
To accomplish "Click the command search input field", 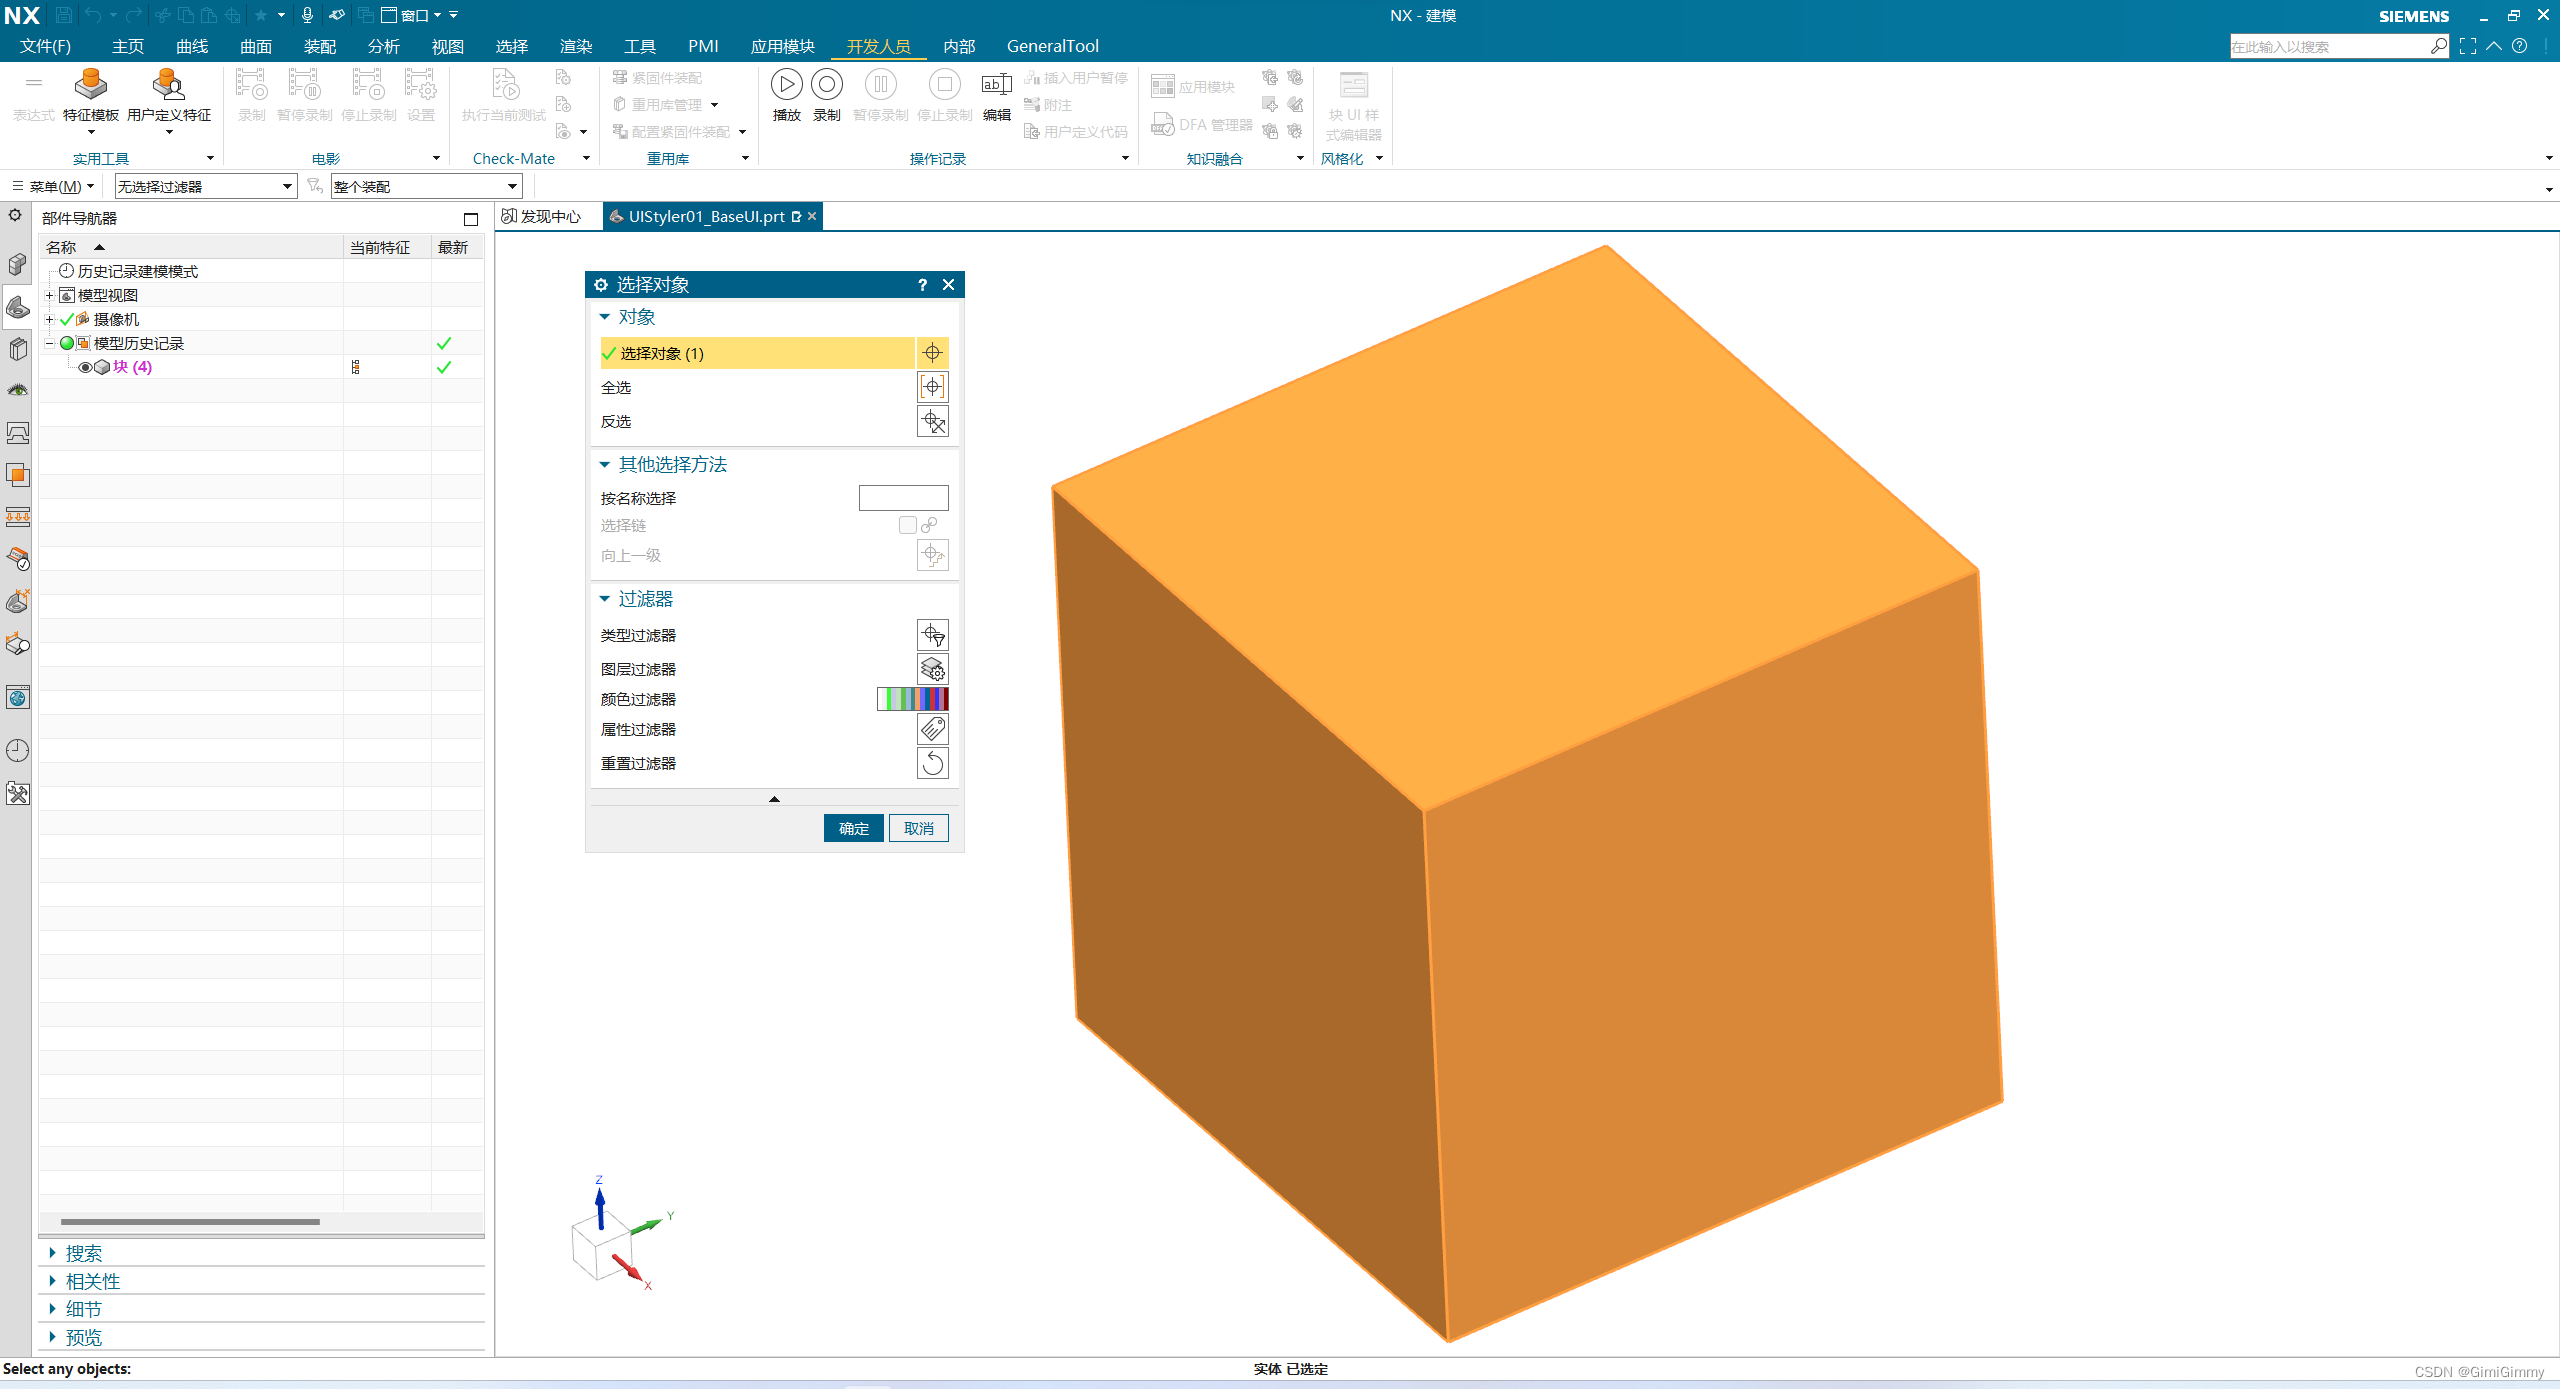I will pyautogui.click(x=2330, y=46).
